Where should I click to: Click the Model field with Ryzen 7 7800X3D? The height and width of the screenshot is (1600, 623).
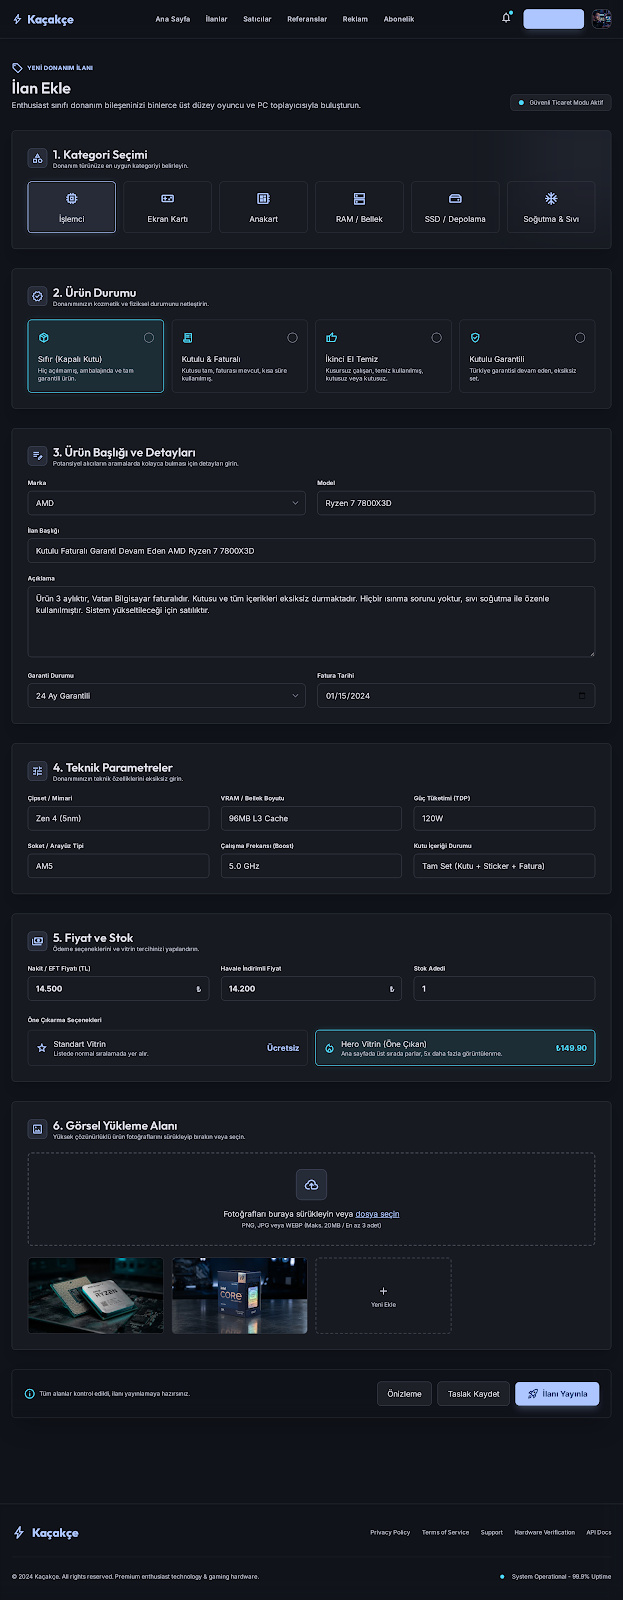456,503
